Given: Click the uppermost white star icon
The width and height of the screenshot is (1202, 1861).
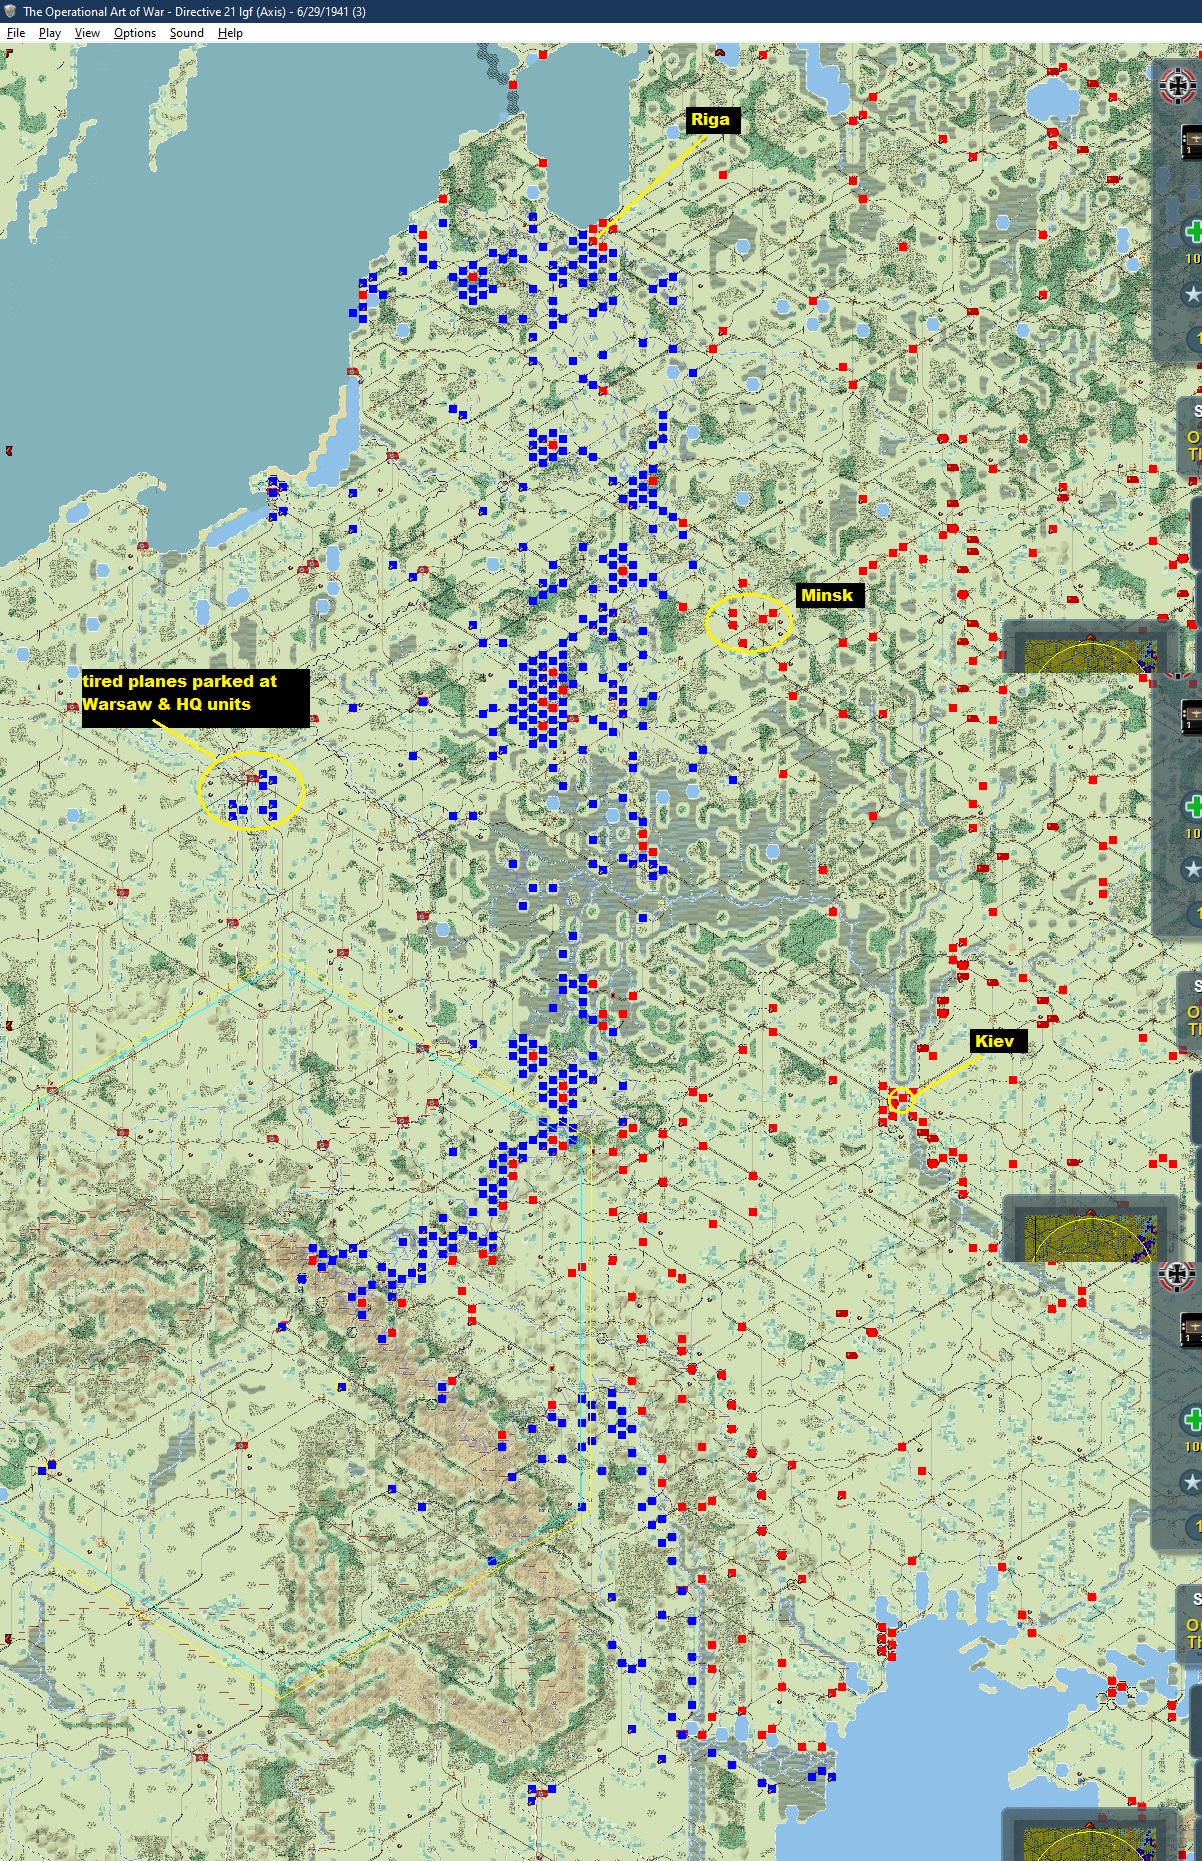Looking at the screenshot, I should (x=1192, y=294).
